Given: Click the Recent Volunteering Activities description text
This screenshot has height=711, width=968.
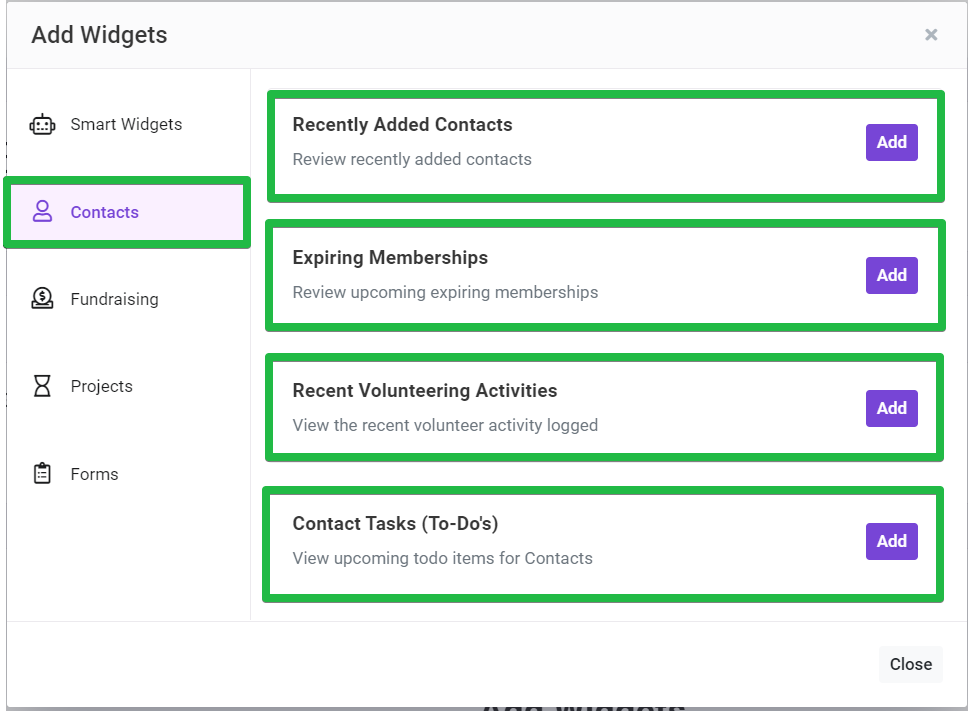Looking at the screenshot, I should click(445, 425).
